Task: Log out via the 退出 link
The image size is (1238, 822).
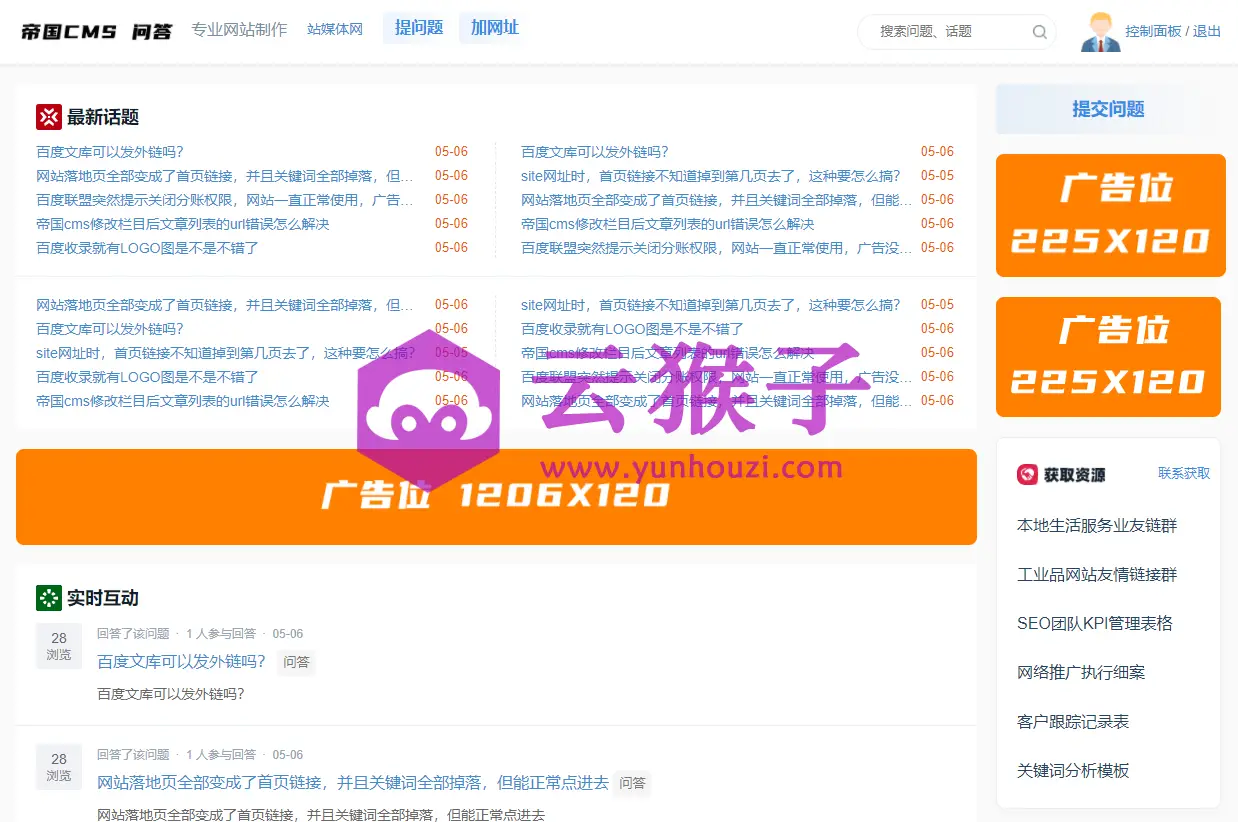Action: coord(1207,31)
